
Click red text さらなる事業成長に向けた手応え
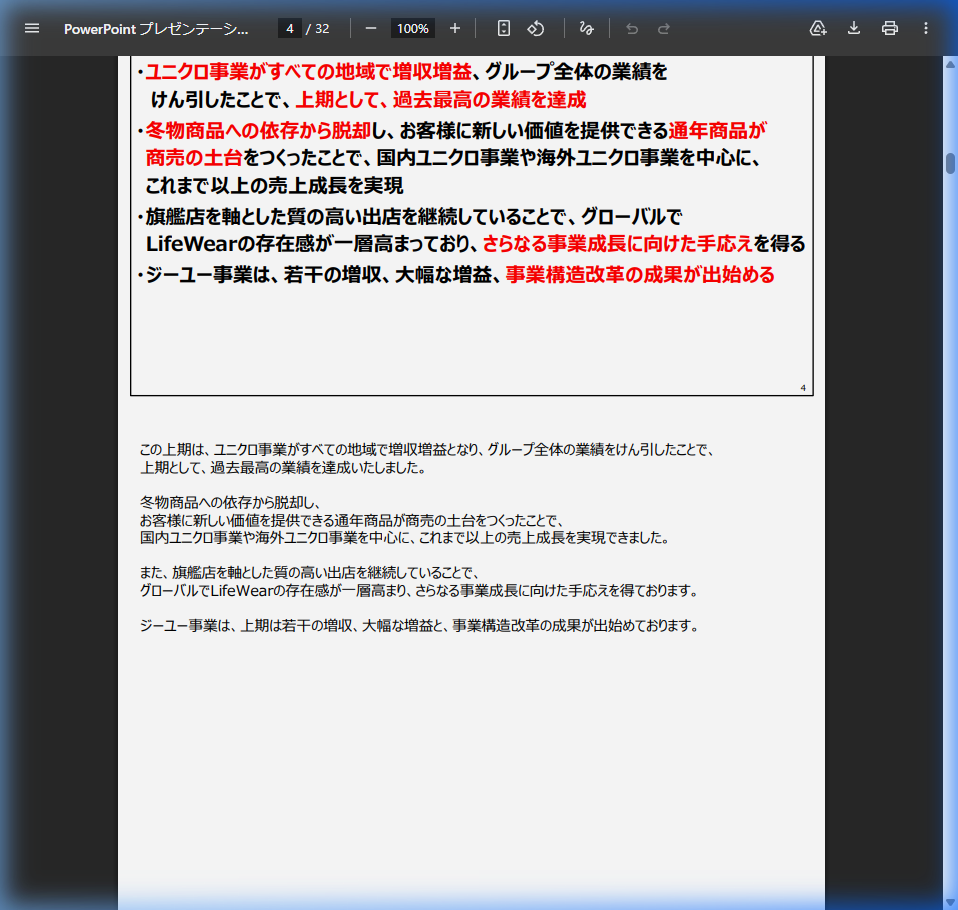point(618,244)
